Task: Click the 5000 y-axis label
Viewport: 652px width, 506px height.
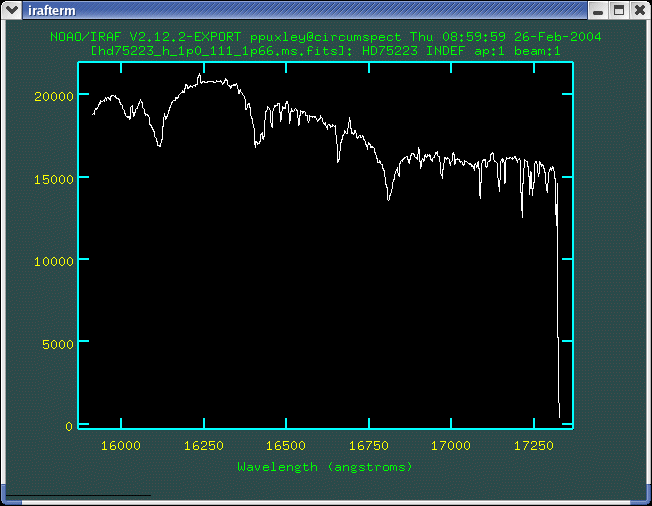Action: click(58, 344)
